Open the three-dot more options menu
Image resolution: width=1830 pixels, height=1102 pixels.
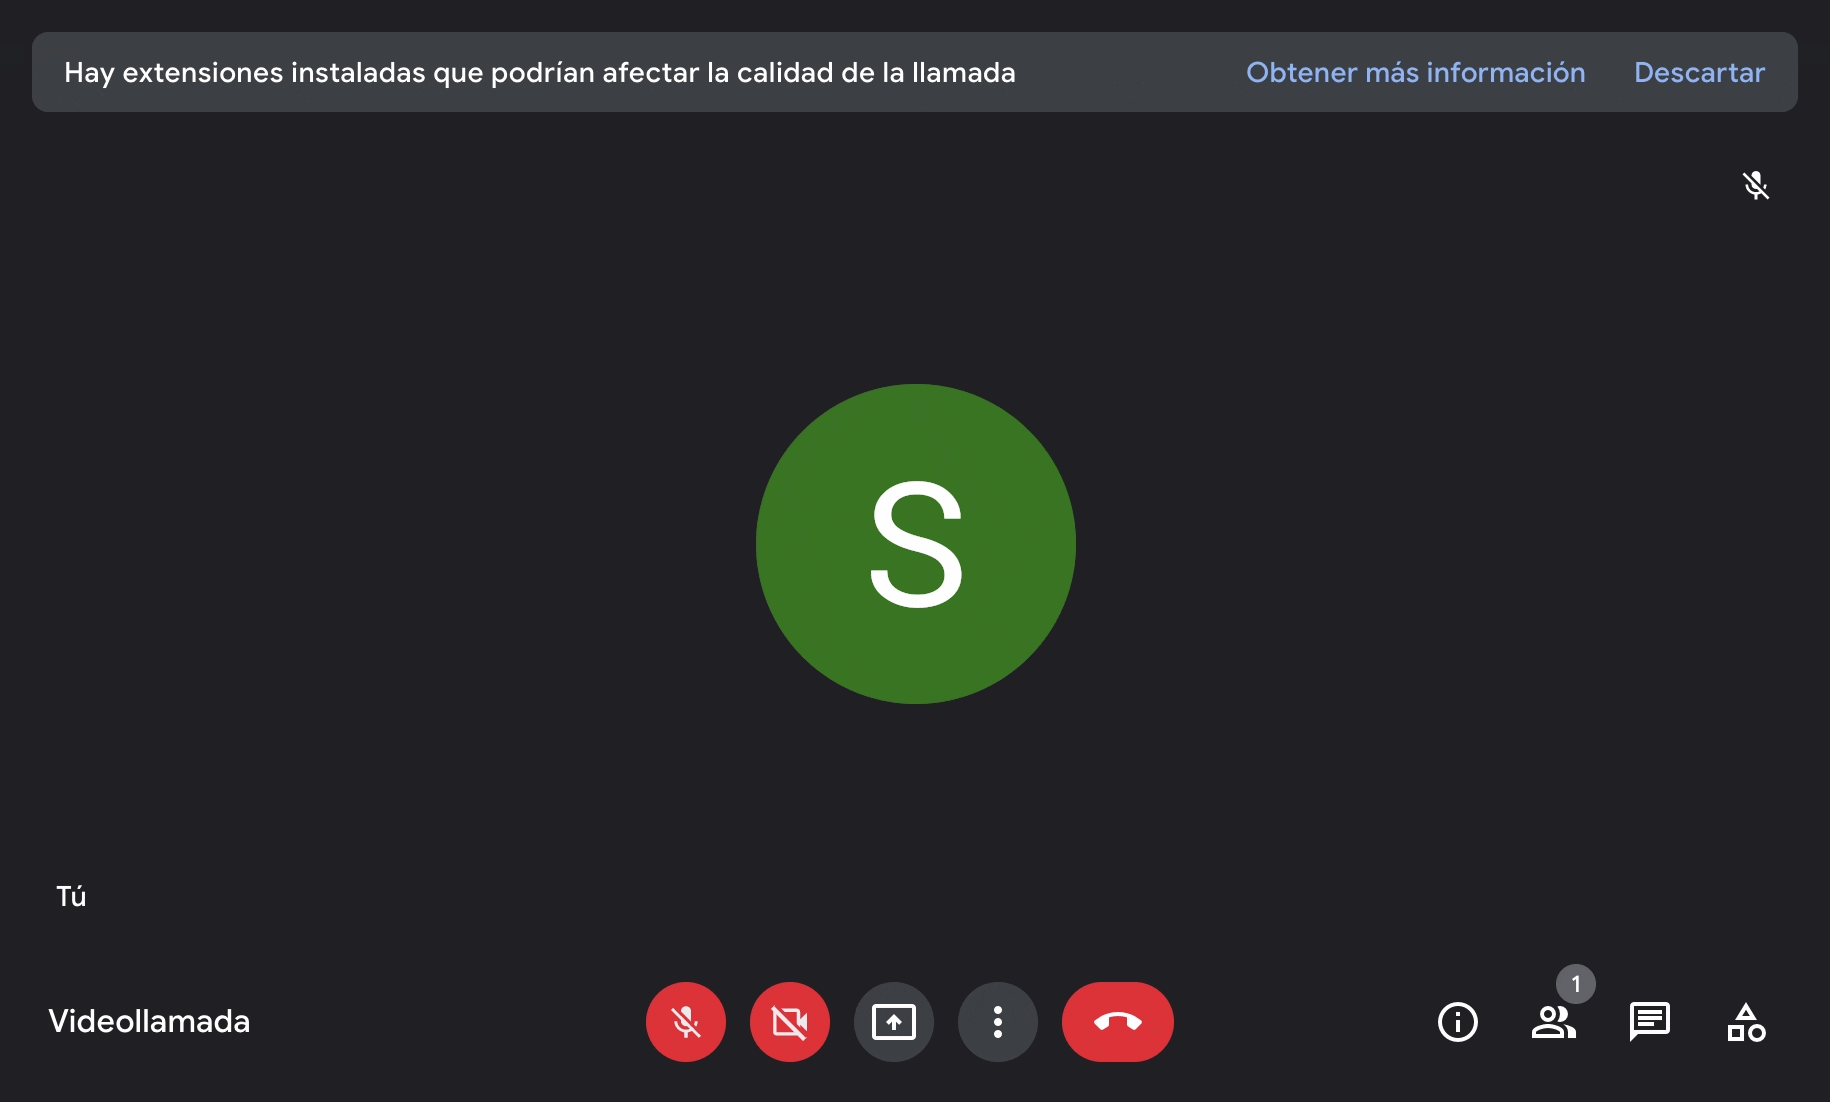998,1022
